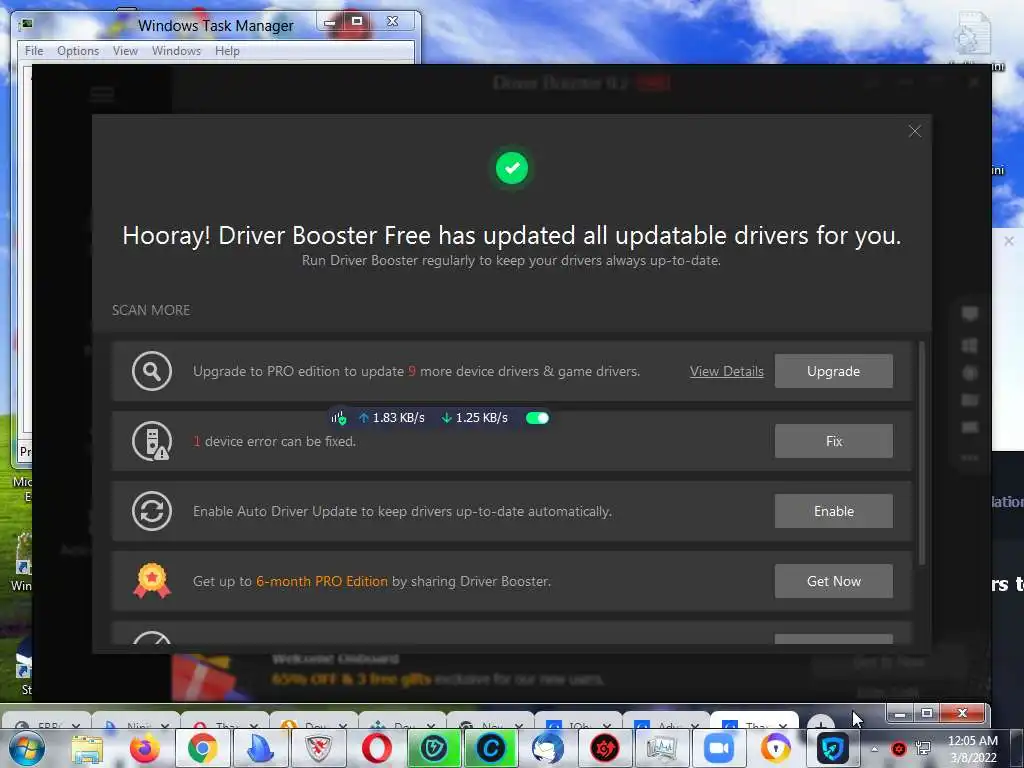Open Windows menu in Windows Task Manager

(x=176, y=50)
